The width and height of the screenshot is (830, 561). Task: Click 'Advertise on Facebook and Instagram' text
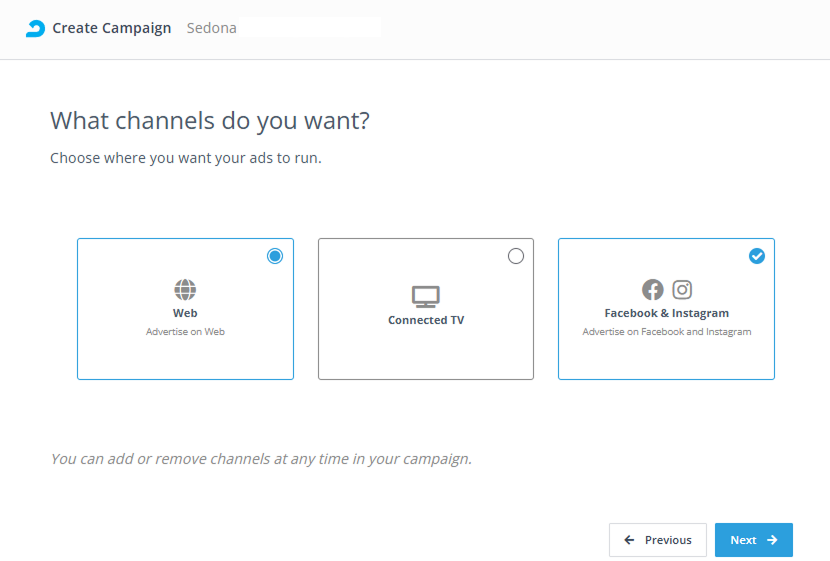[x=666, y=331]
